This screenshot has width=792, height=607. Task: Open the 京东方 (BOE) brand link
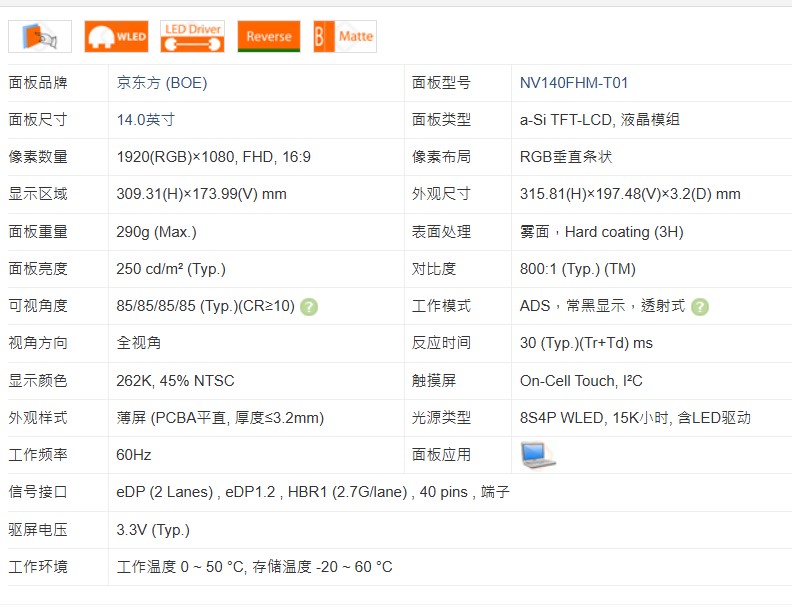point(162,83)
